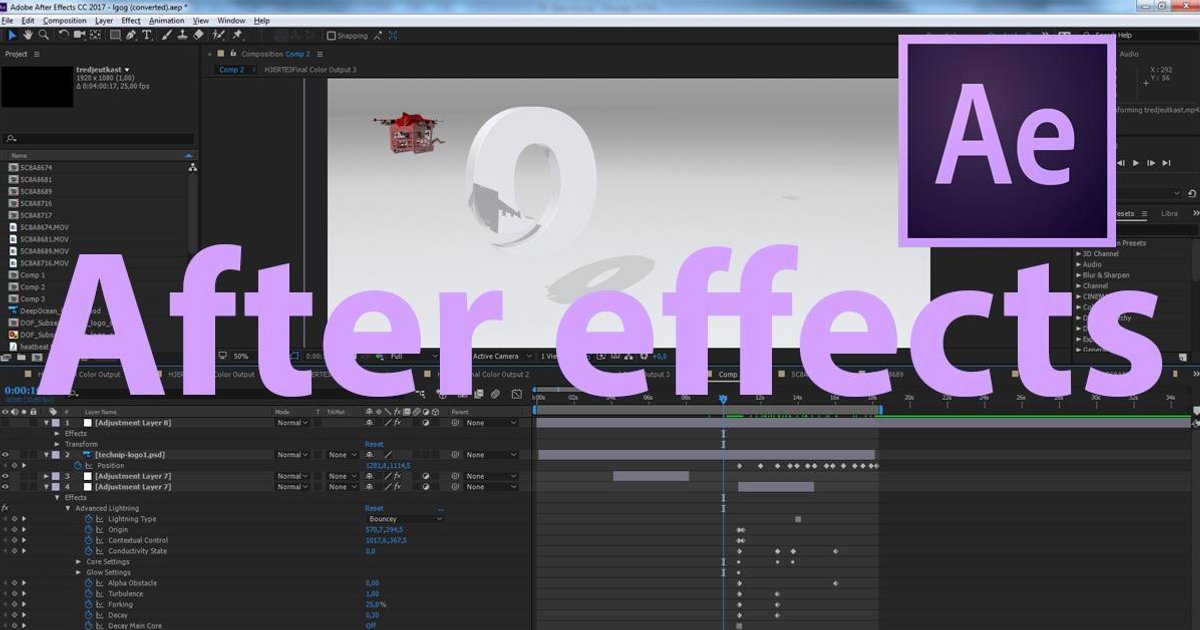
Task: Toggle visibility eye of layer 3 Adjustment Layer 7
Action: pyautogui.click(x=5, y=476)
